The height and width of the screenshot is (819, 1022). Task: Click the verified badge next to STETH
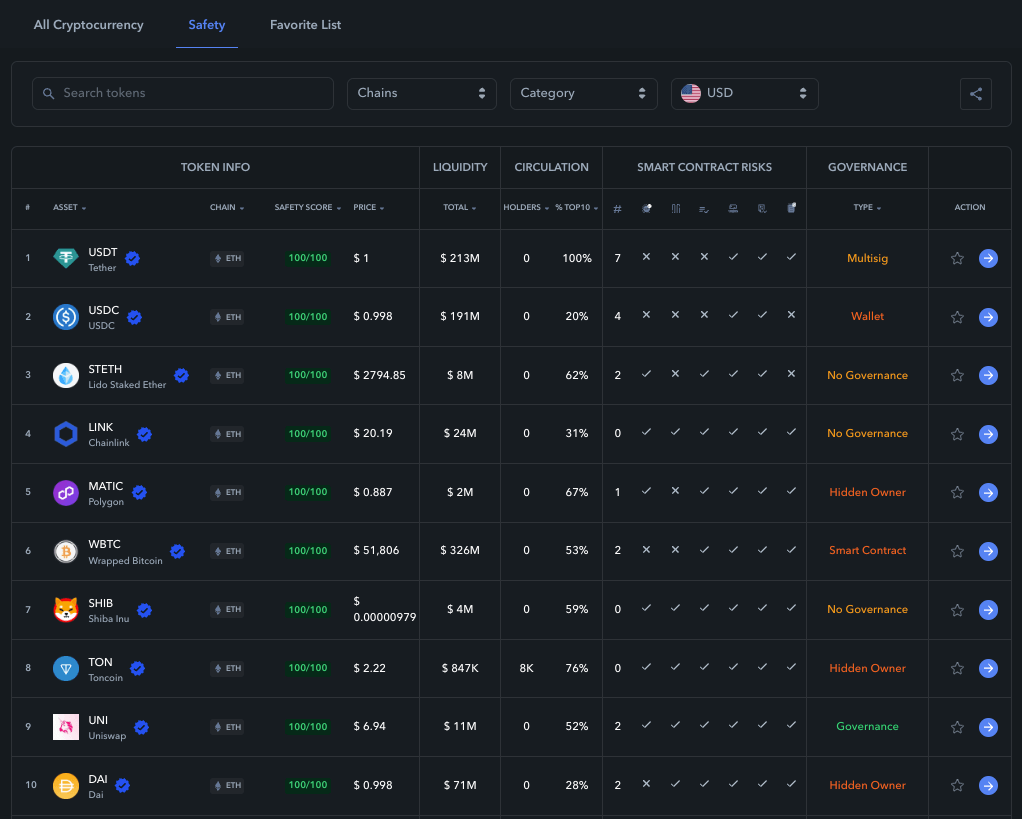(x=182, y=375)
